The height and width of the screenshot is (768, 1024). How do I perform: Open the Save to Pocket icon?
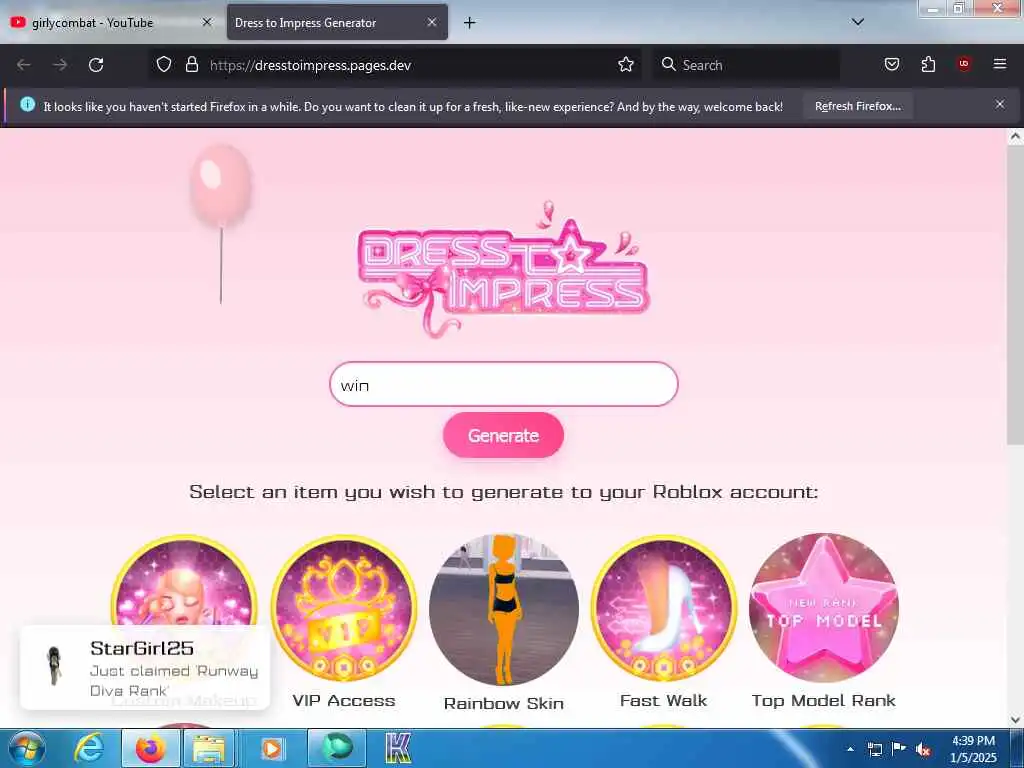tap(891, 64)
